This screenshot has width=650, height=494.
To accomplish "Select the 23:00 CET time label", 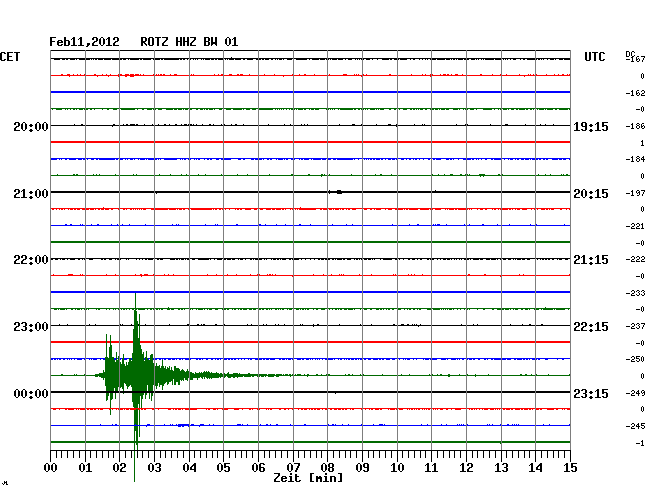I will point(31,327).
